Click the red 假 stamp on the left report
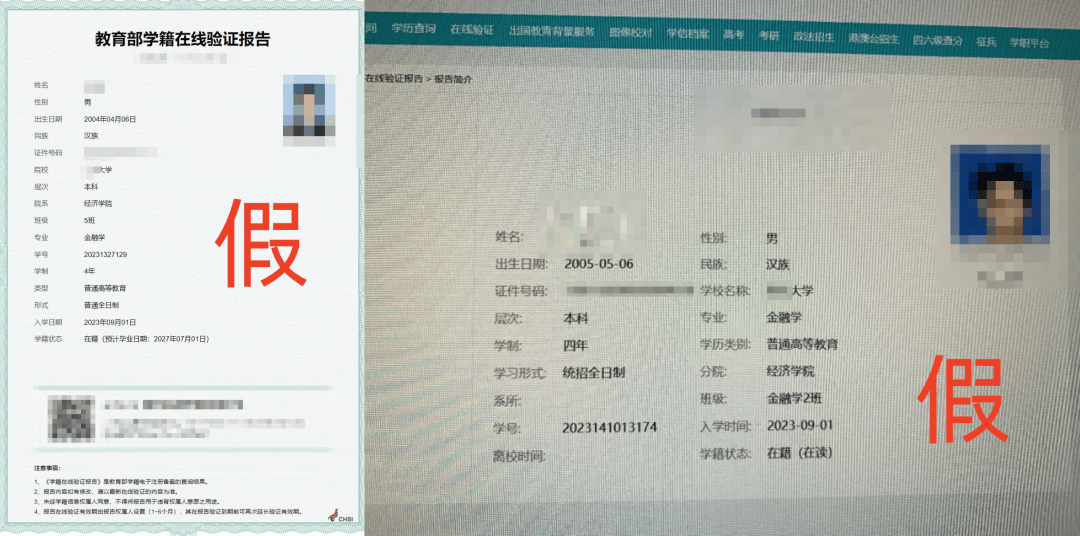This screenshot has width=1080, height=536. coord(263,244)
